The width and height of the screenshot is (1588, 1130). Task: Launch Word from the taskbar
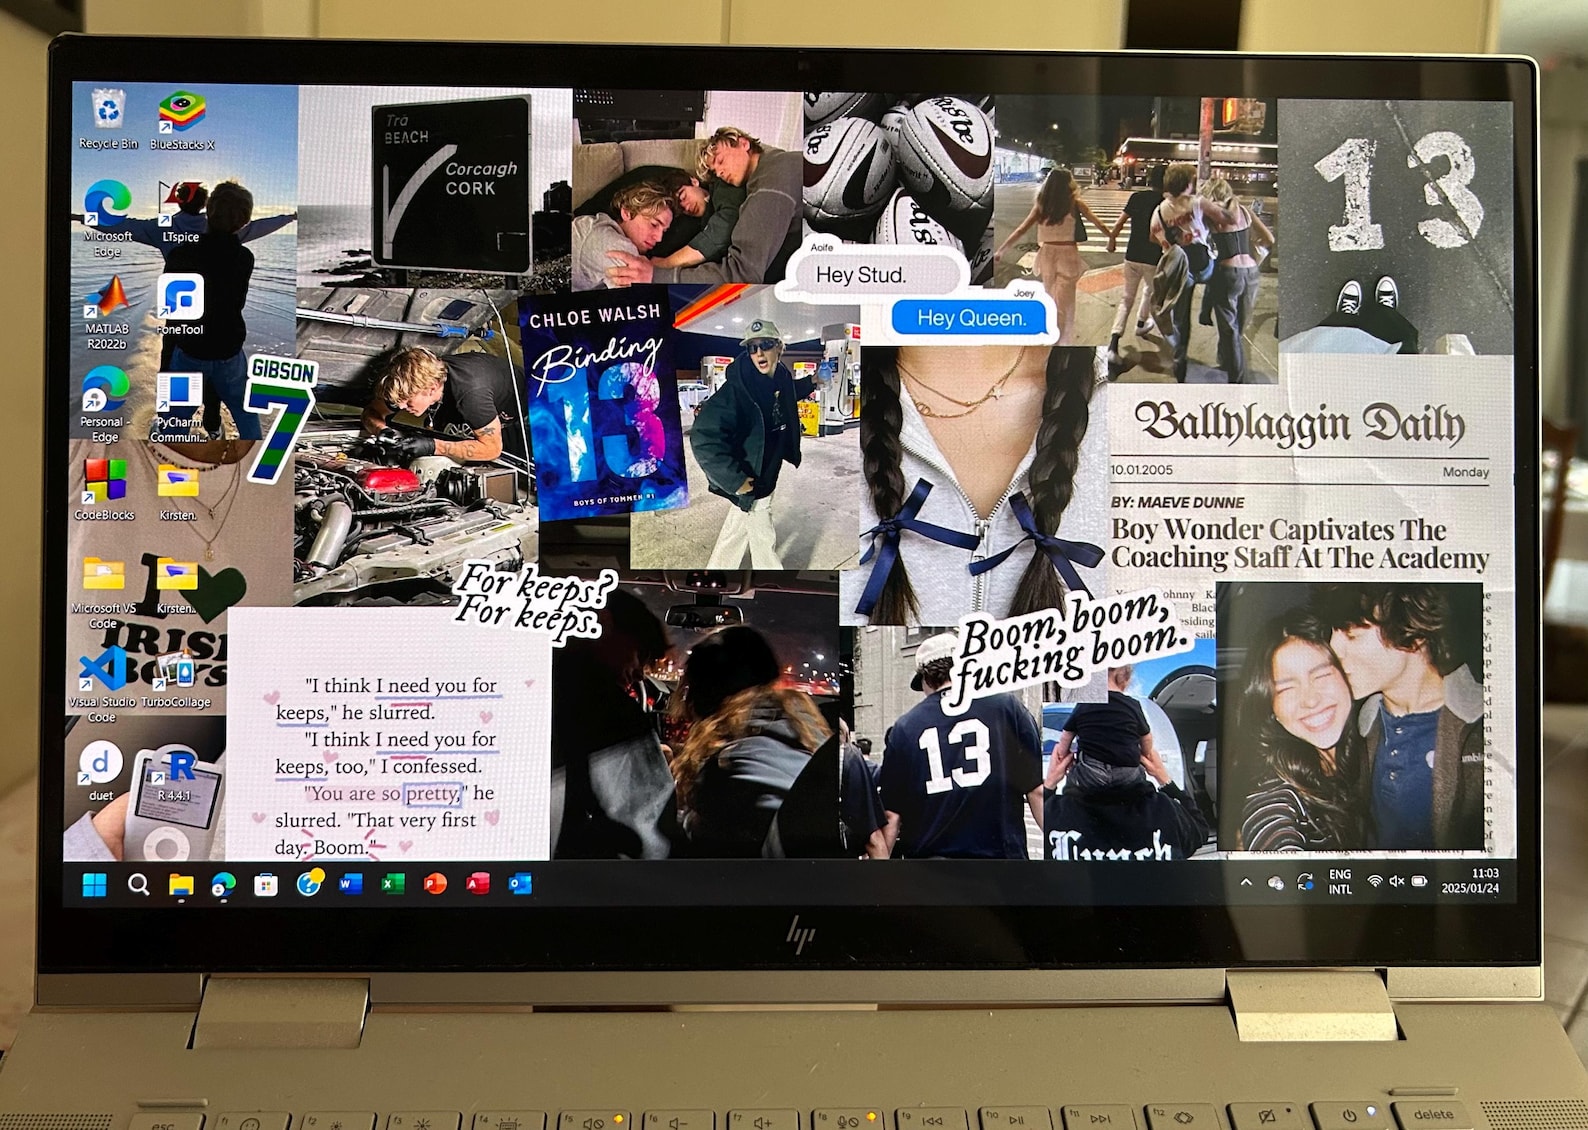click(351, 884)
